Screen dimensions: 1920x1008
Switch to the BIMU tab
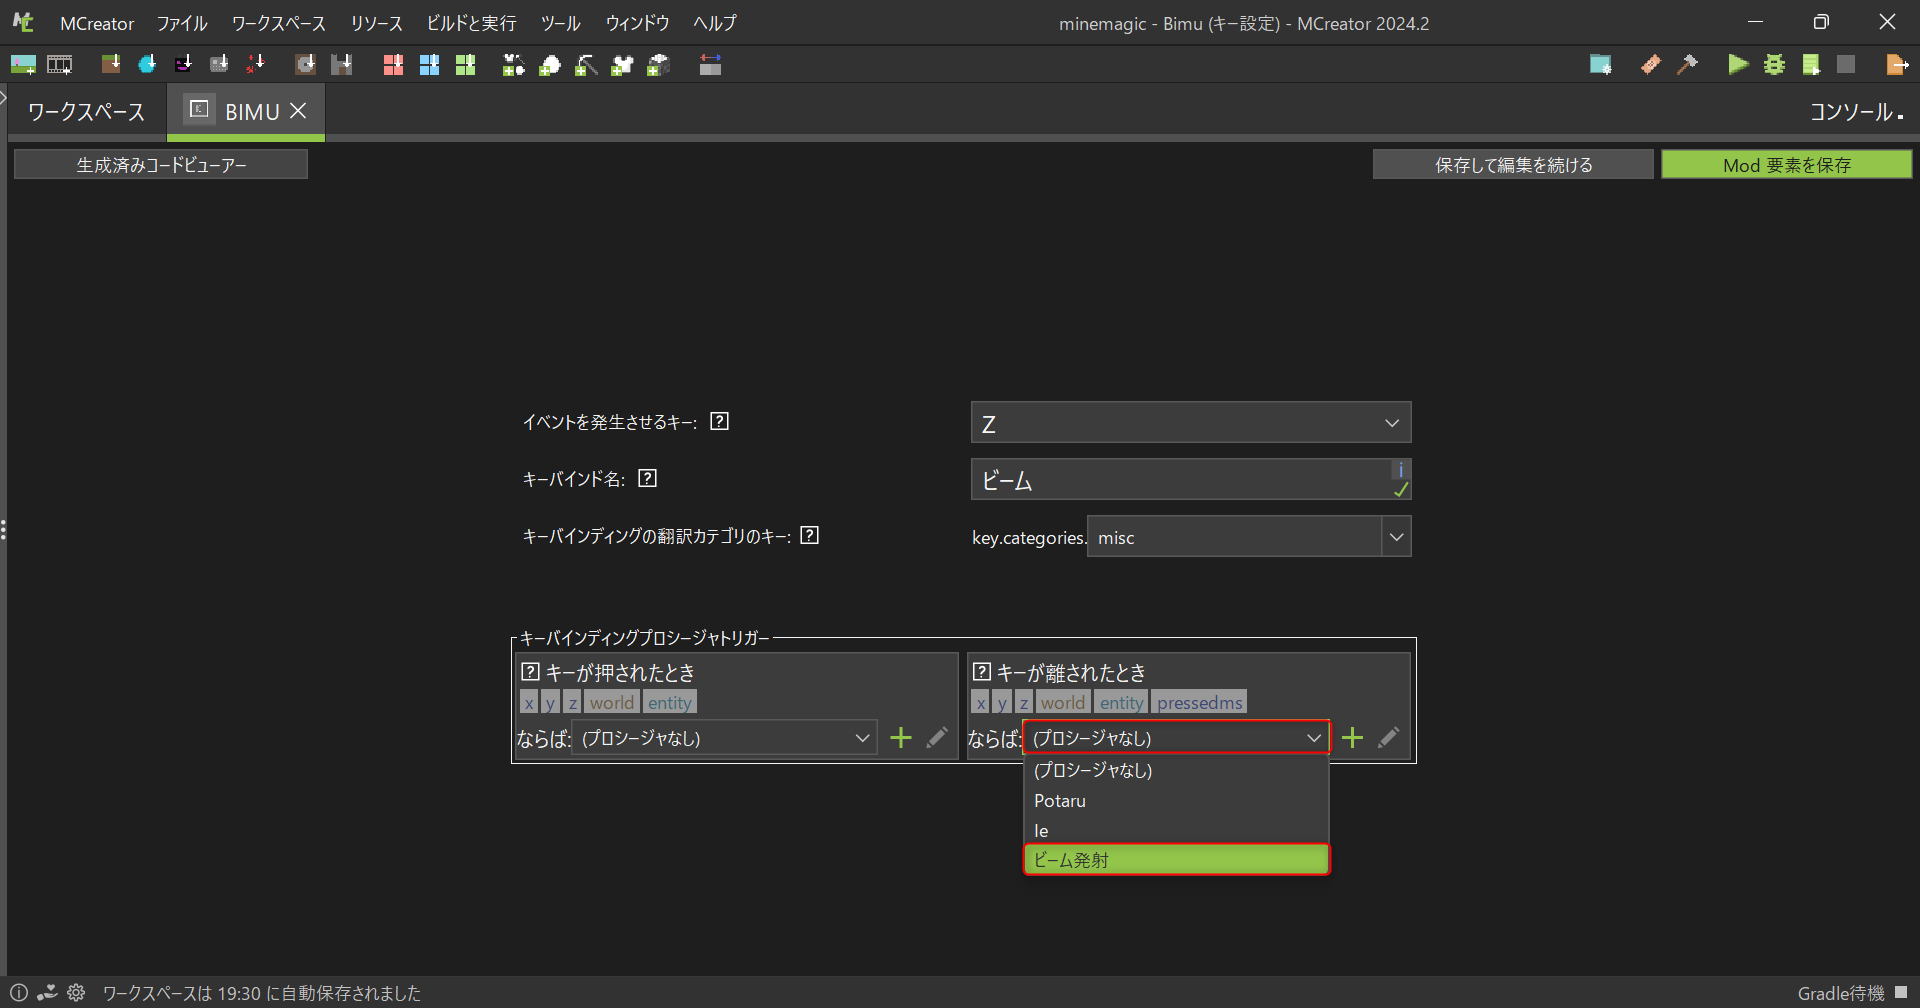coord(246,112)
